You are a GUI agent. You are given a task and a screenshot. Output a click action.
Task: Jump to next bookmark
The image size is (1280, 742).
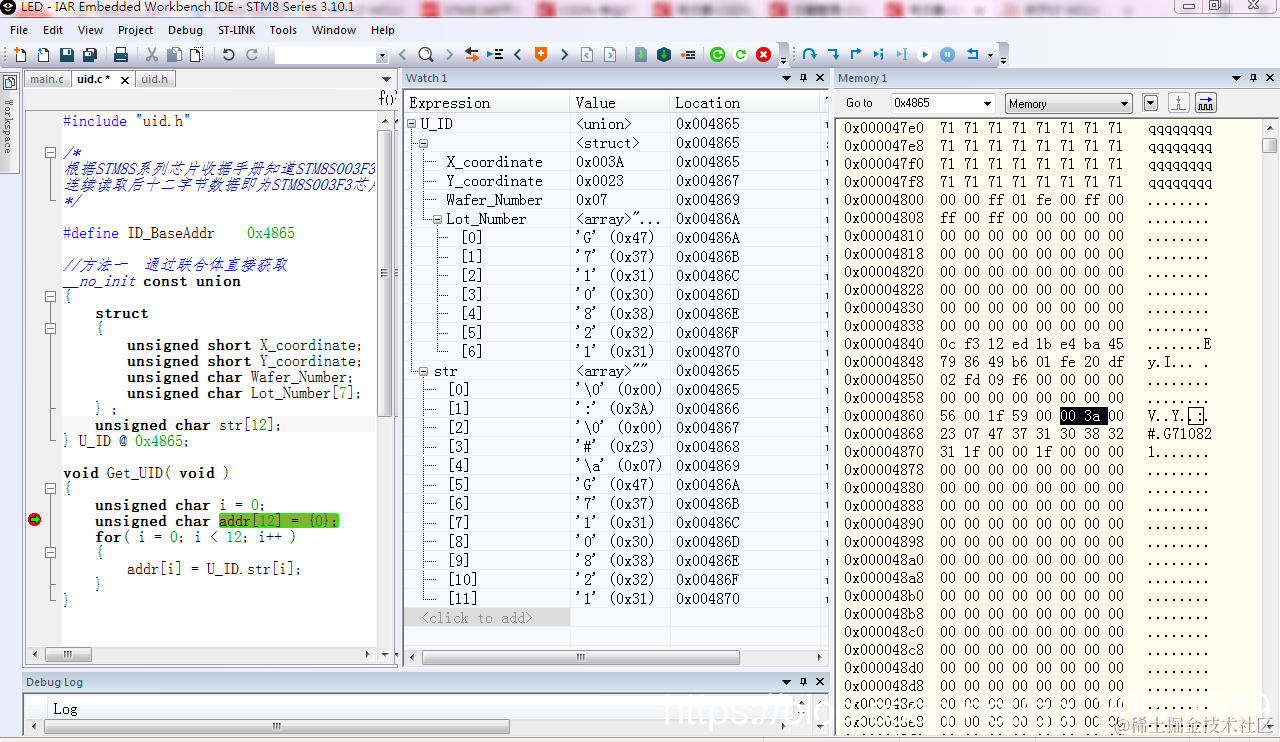pos(564,55)
